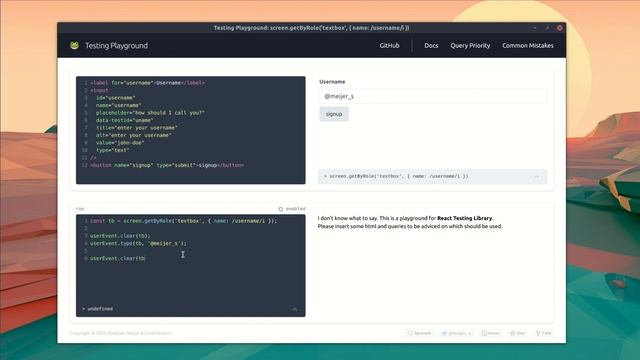Click the button name="signup" HTML line

167,165
